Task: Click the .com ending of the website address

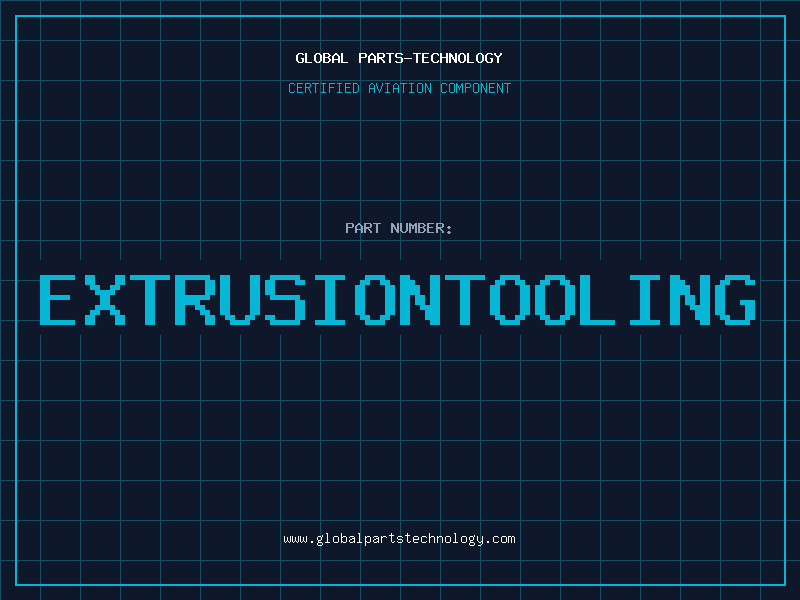Action: (x=500, y=539)
